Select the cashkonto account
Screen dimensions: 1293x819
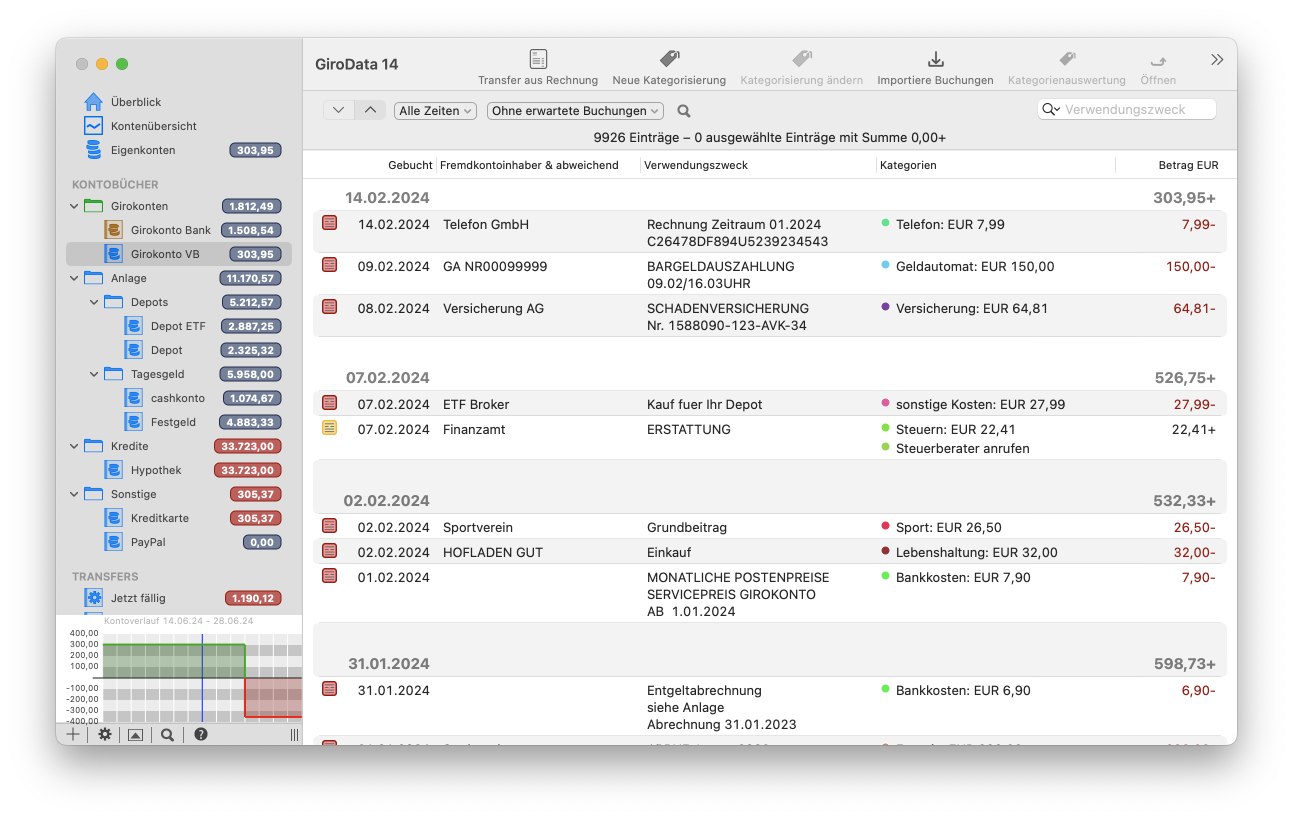(x=179, y=398)
